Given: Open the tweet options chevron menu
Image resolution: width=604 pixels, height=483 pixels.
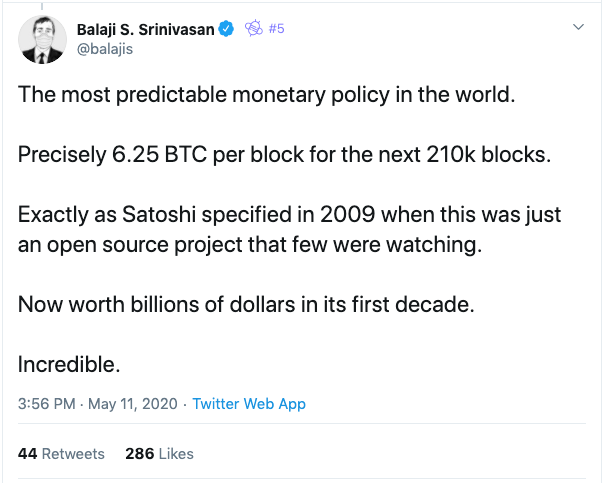Looking at the screenshot, I should 578,27.
